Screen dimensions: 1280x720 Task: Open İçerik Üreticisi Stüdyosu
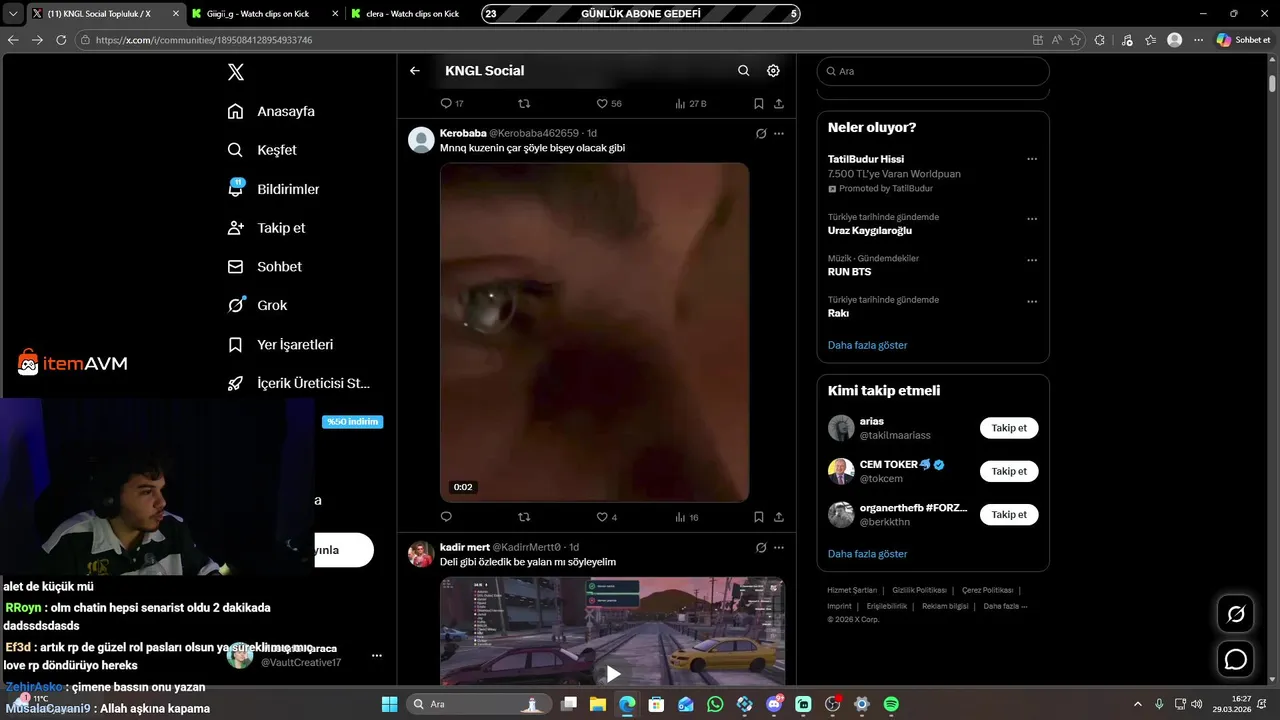click(x=299, y=383)
